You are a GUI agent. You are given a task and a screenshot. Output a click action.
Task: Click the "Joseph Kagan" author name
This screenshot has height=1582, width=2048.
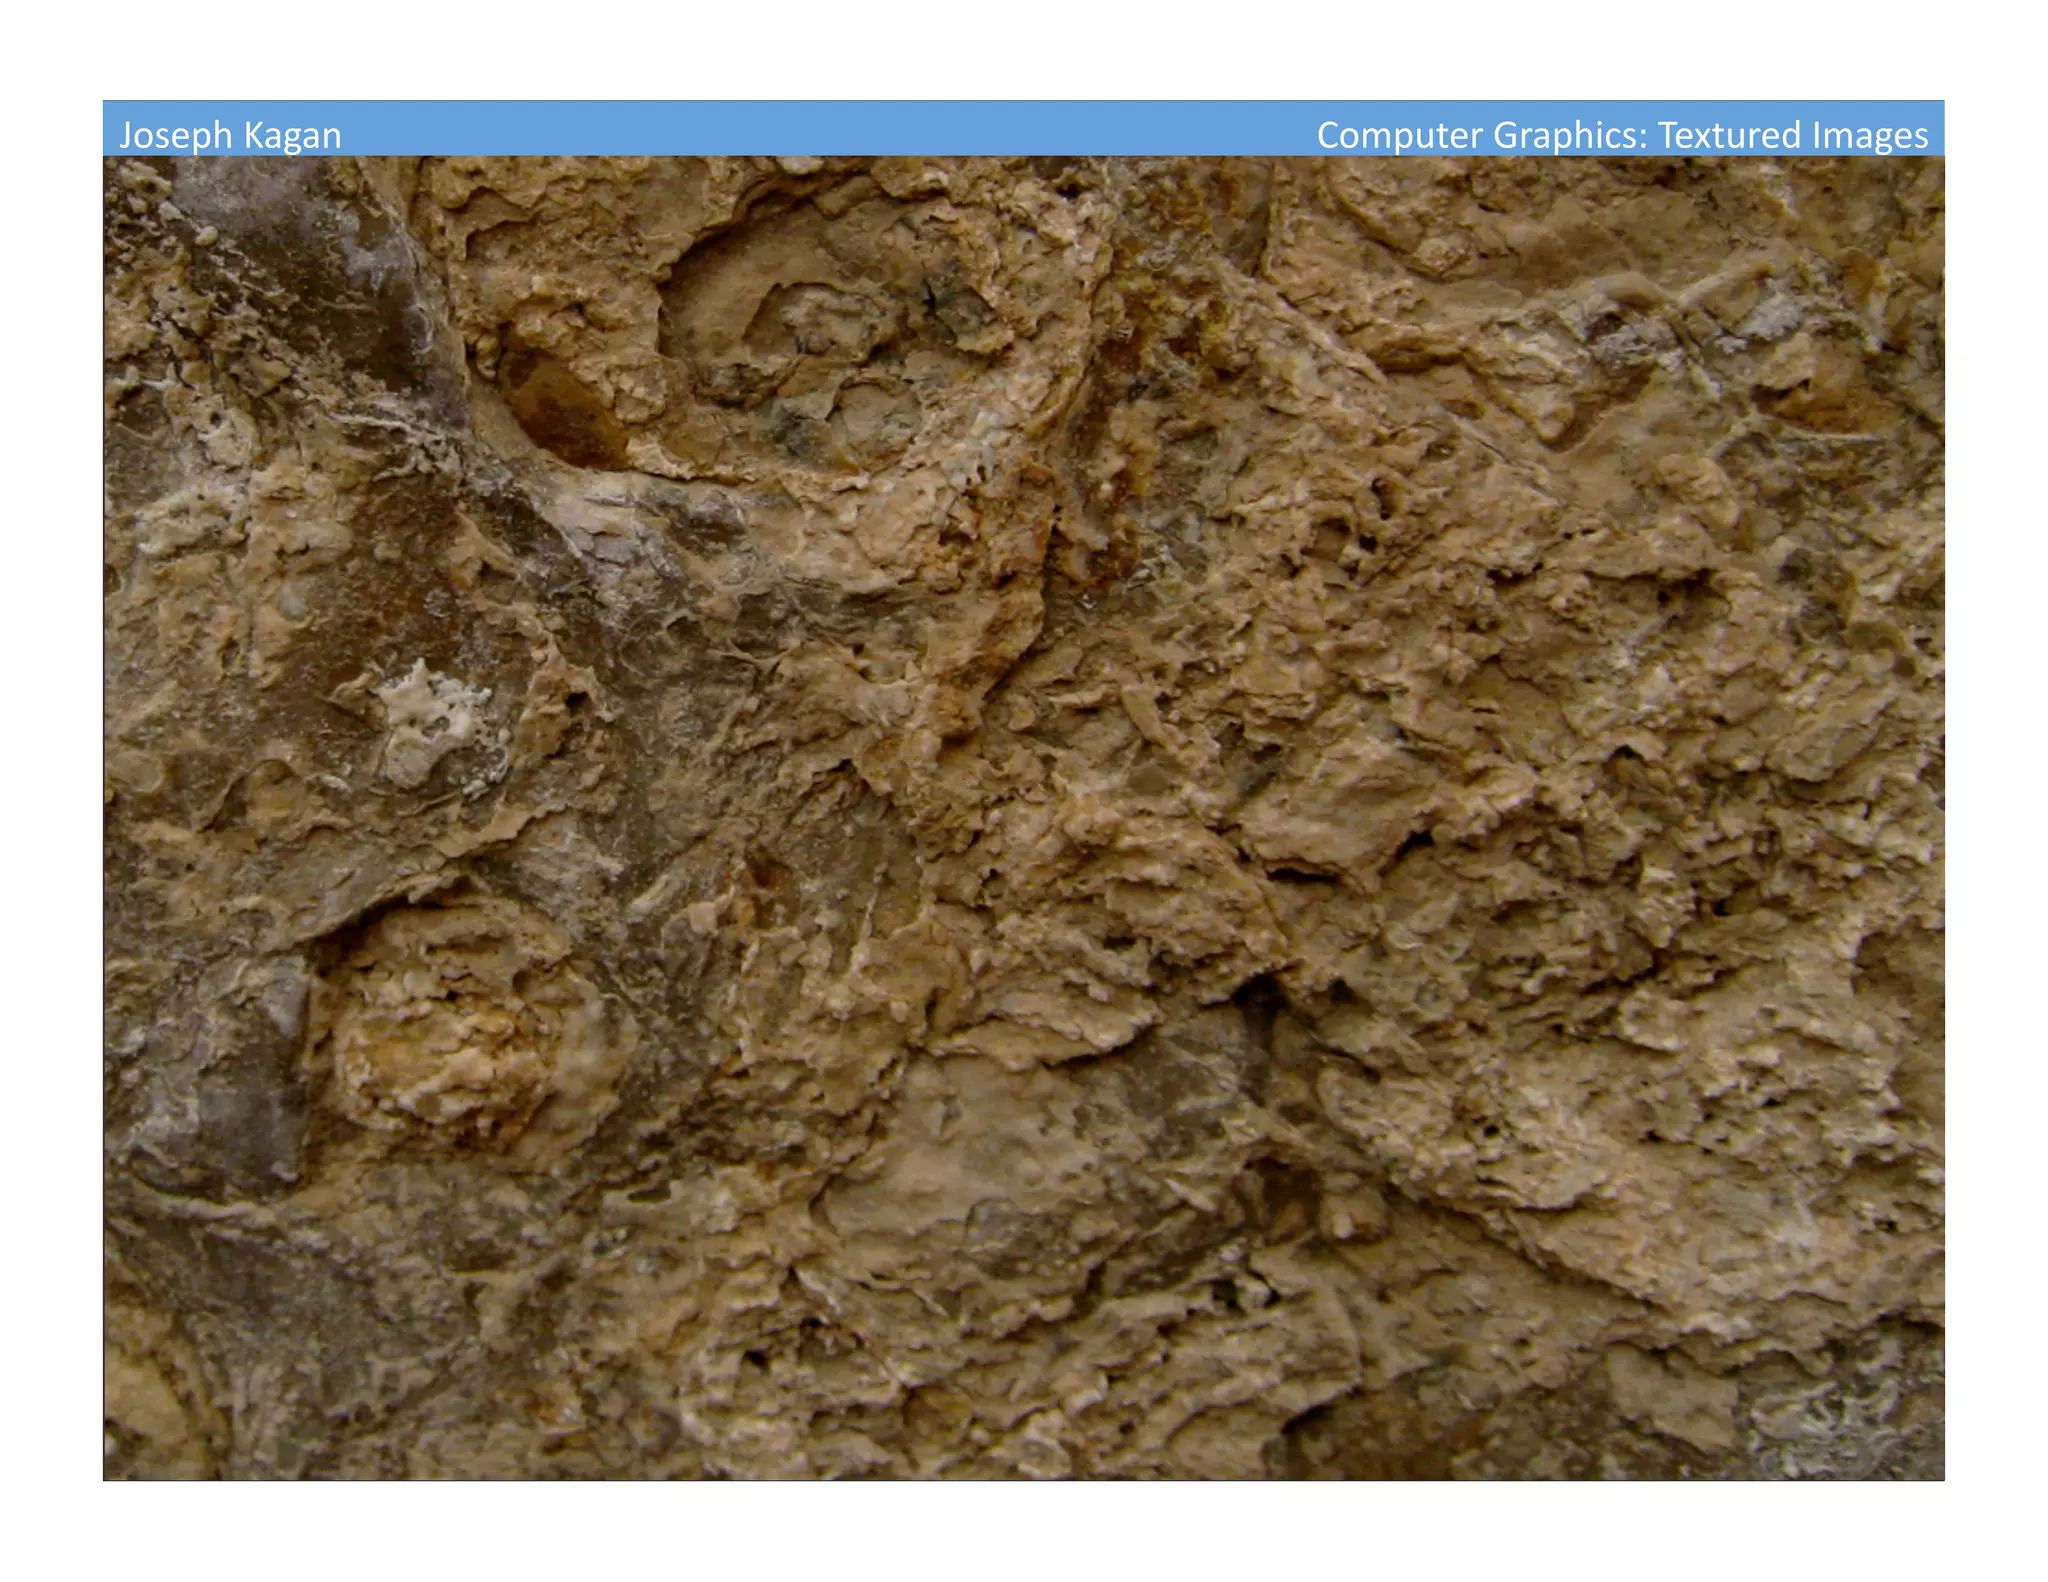230,135
